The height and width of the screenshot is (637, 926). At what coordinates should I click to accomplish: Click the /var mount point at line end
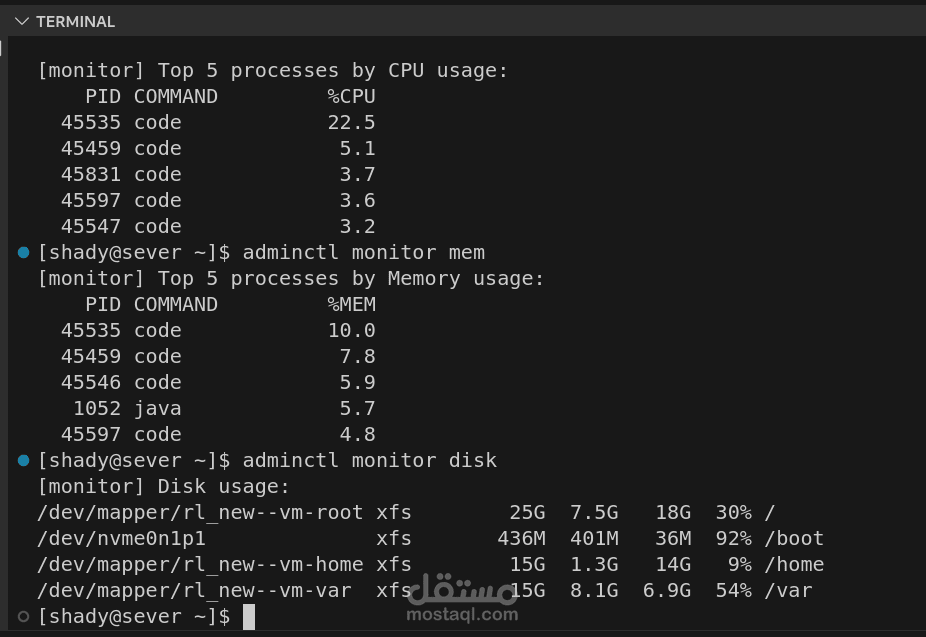pos(788,590)
